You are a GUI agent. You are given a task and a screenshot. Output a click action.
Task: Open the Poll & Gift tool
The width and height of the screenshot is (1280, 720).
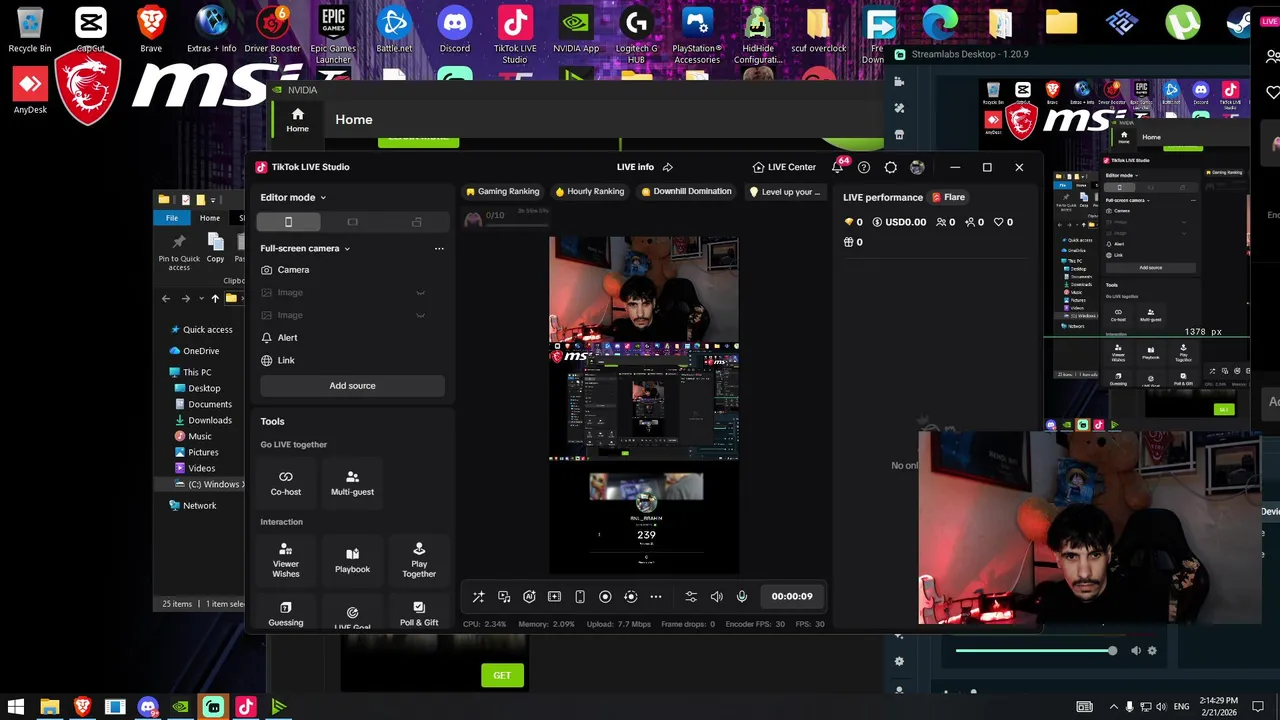[x=419, y=613]
